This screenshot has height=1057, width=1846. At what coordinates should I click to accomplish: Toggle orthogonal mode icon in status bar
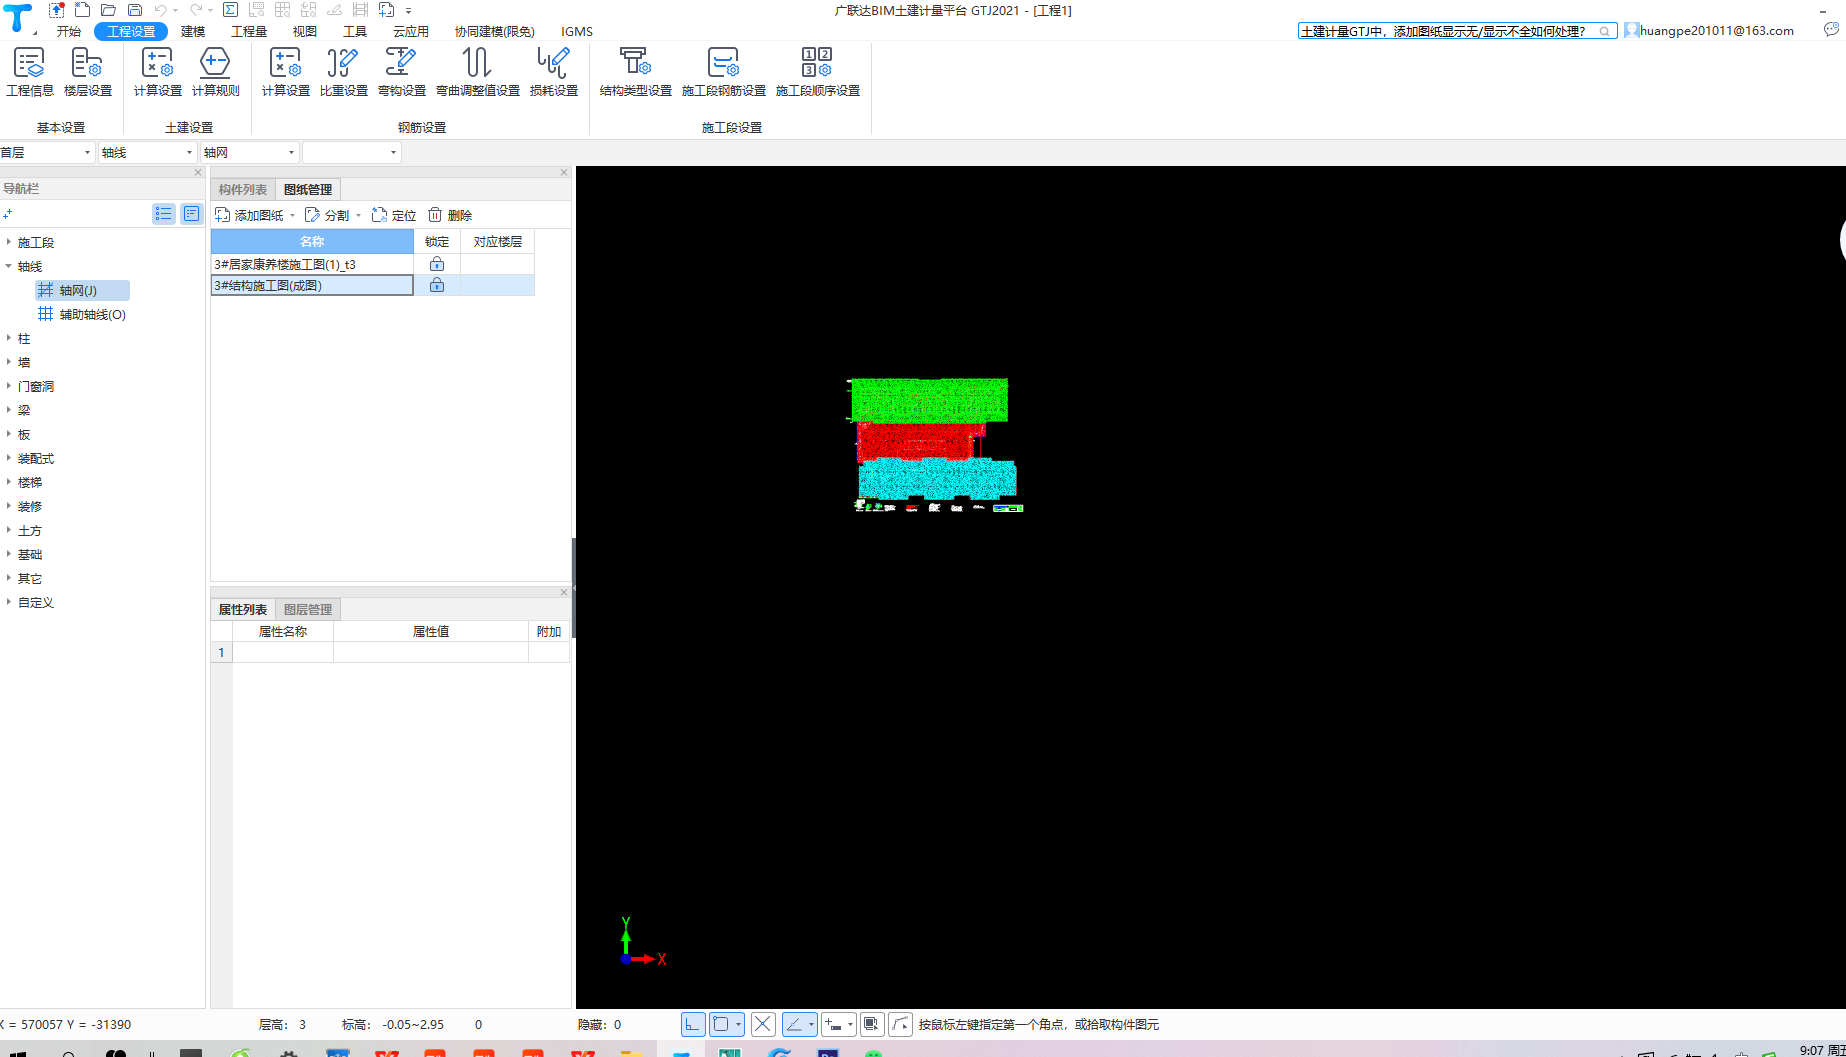point(693,1024)
